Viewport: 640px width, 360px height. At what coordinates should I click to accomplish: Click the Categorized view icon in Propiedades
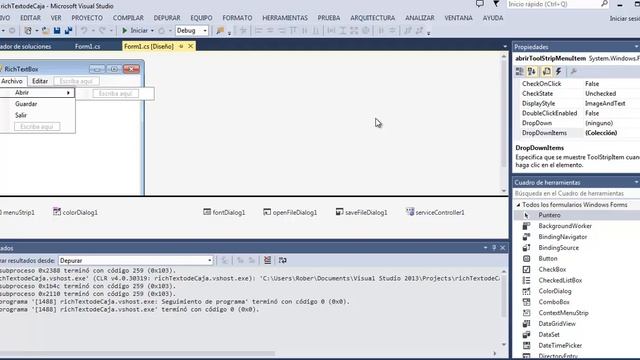tap(520, 72)
